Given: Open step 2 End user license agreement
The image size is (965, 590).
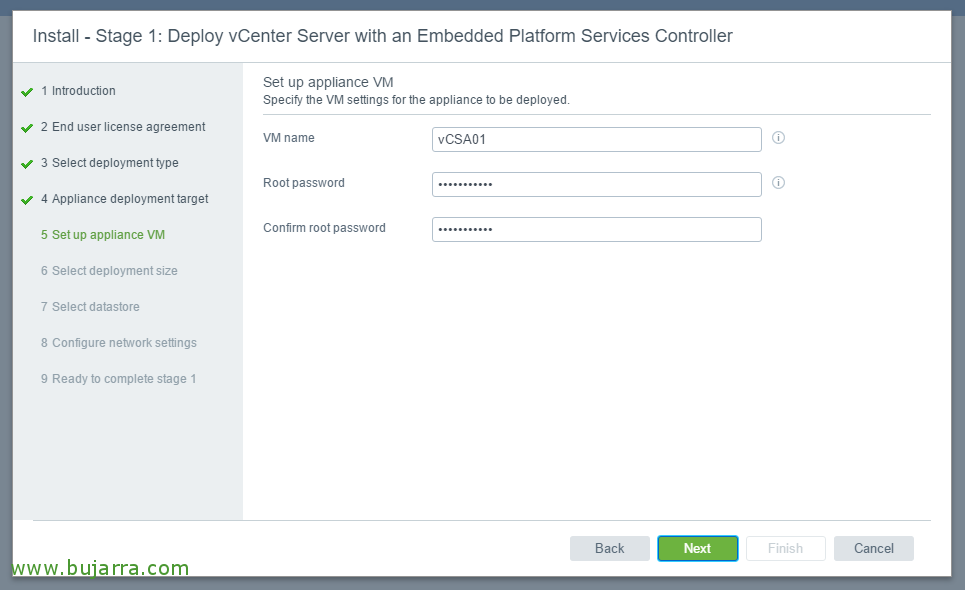Looking at the screenshot, I should pyautogui.click(x=123, y=127).
